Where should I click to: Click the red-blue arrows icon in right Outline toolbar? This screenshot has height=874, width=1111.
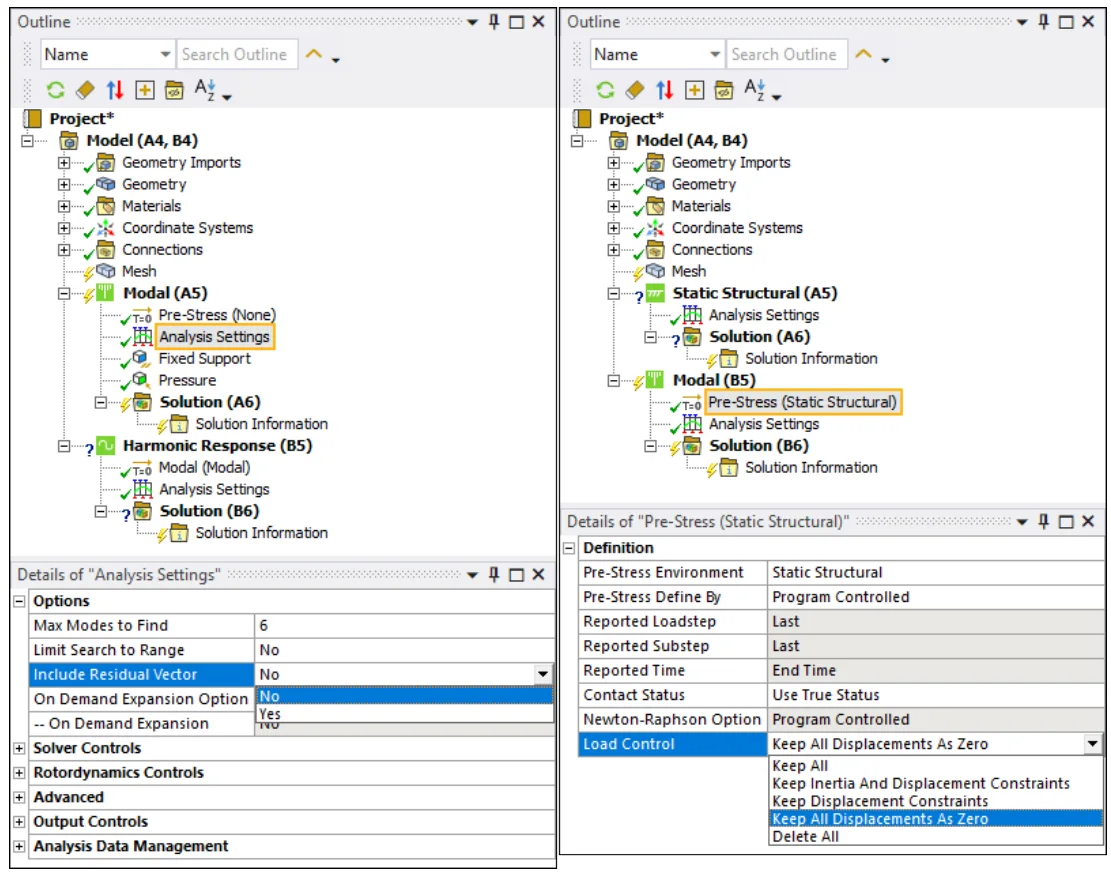[x=665, y=90]
